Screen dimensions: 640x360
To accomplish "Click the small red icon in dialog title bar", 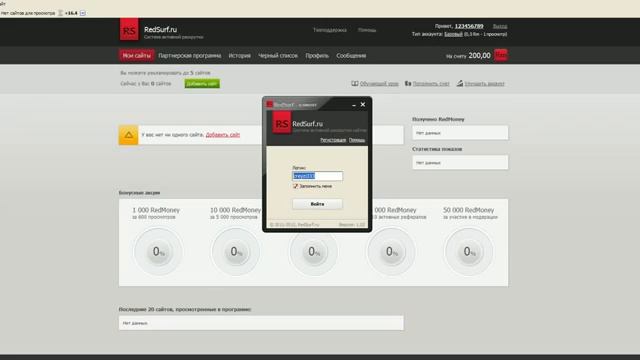I will (x=270, y=104).
